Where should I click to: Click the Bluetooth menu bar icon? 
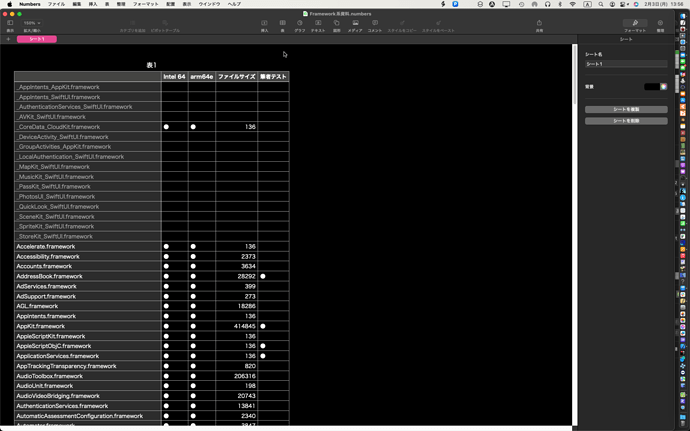coord(560,4)
